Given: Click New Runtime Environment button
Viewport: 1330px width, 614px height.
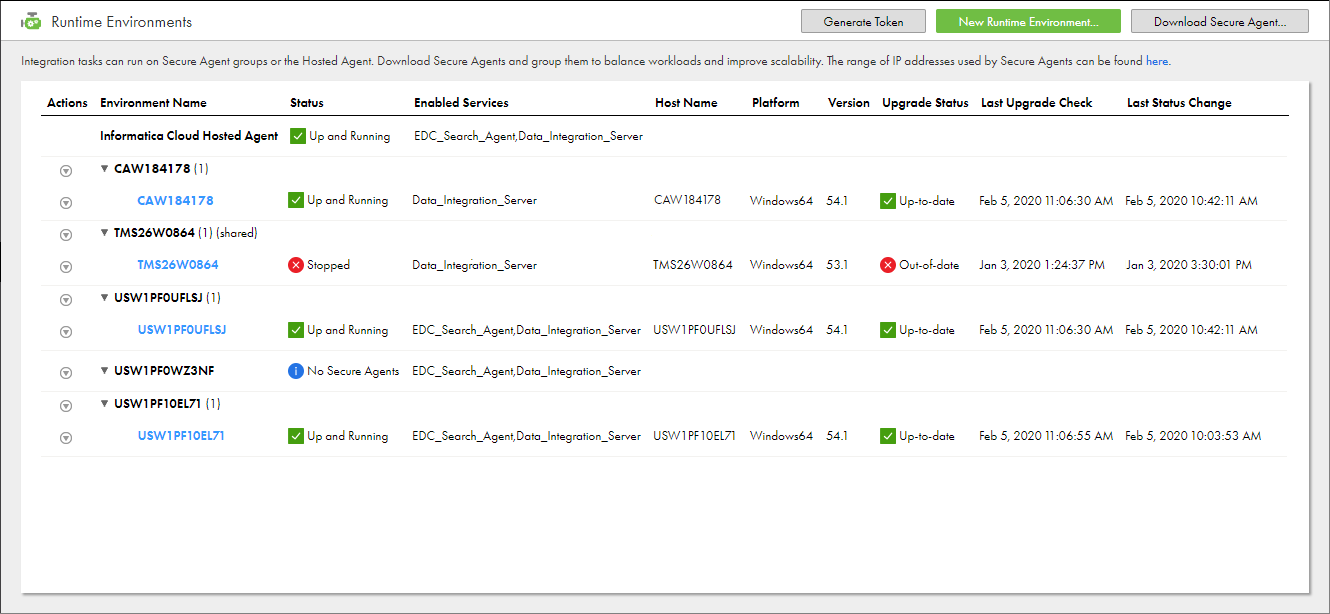Looking at the screenshot, I should tap(1028, 21).
